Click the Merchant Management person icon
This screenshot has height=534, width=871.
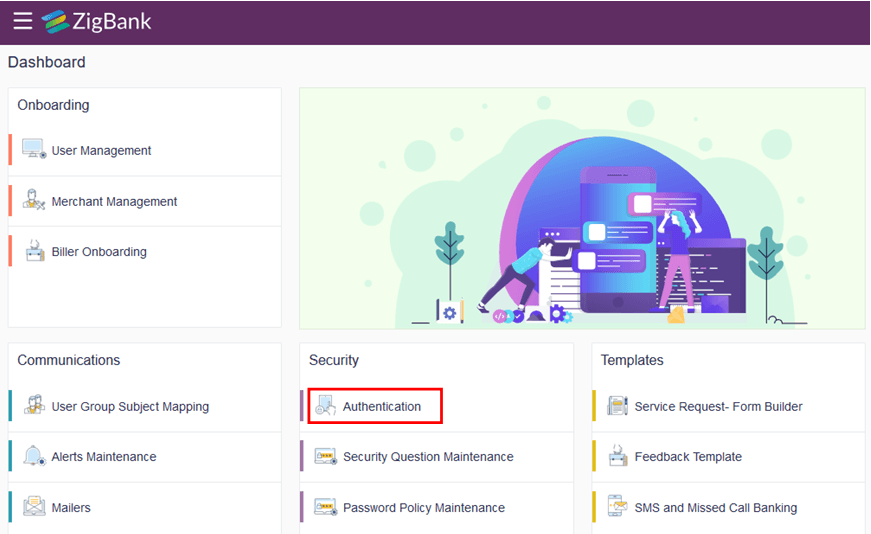[x=34, y=199]
